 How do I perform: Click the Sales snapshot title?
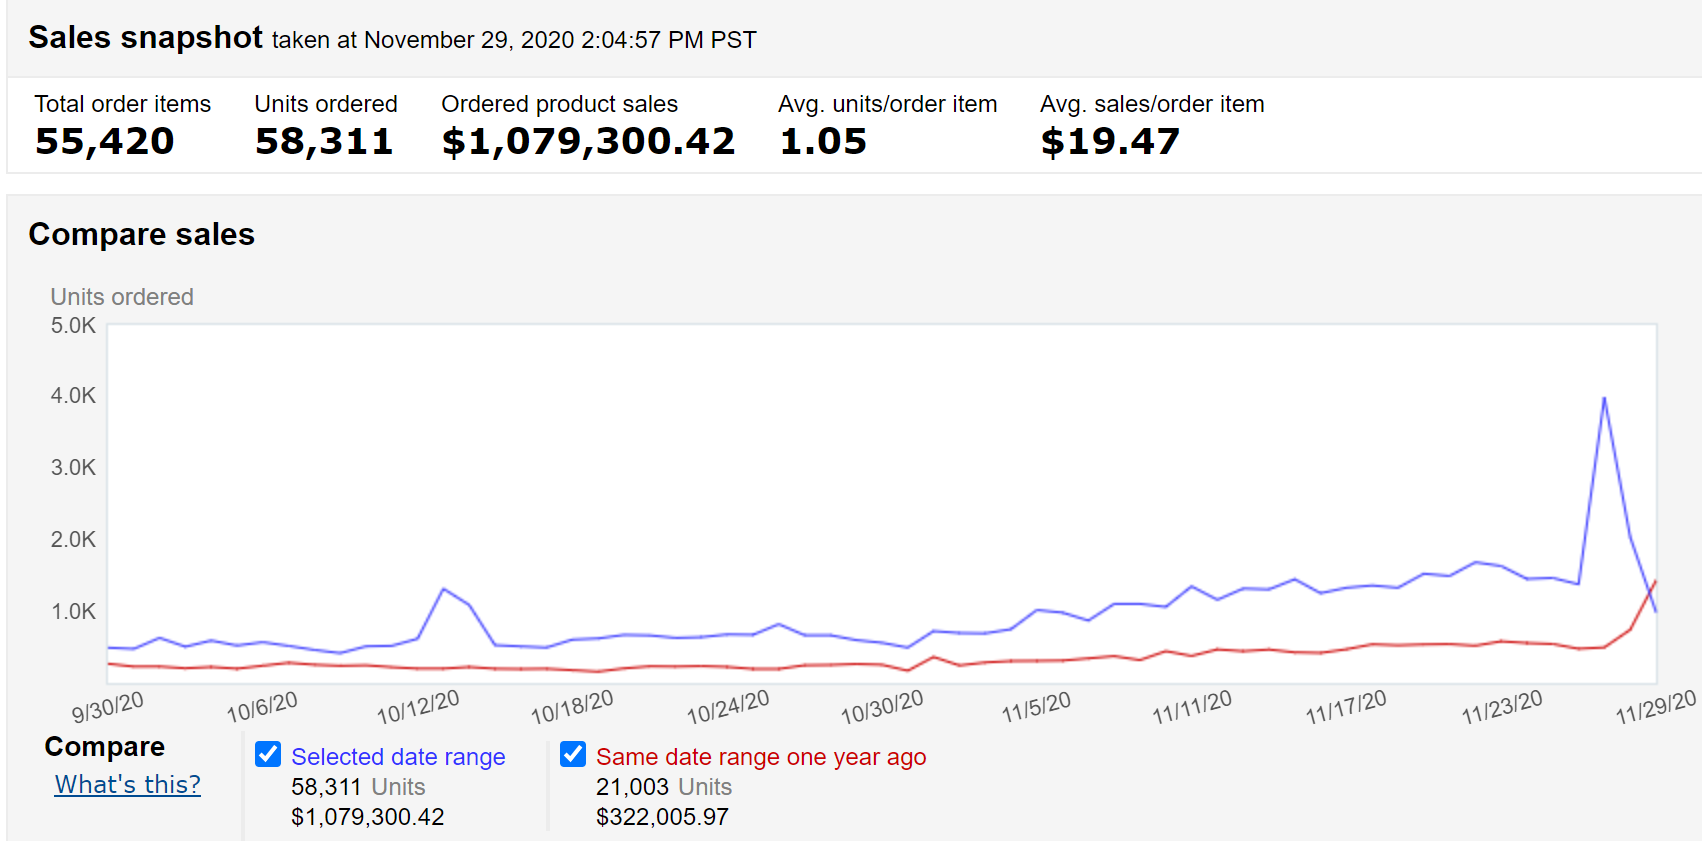(x=146, y=37)
